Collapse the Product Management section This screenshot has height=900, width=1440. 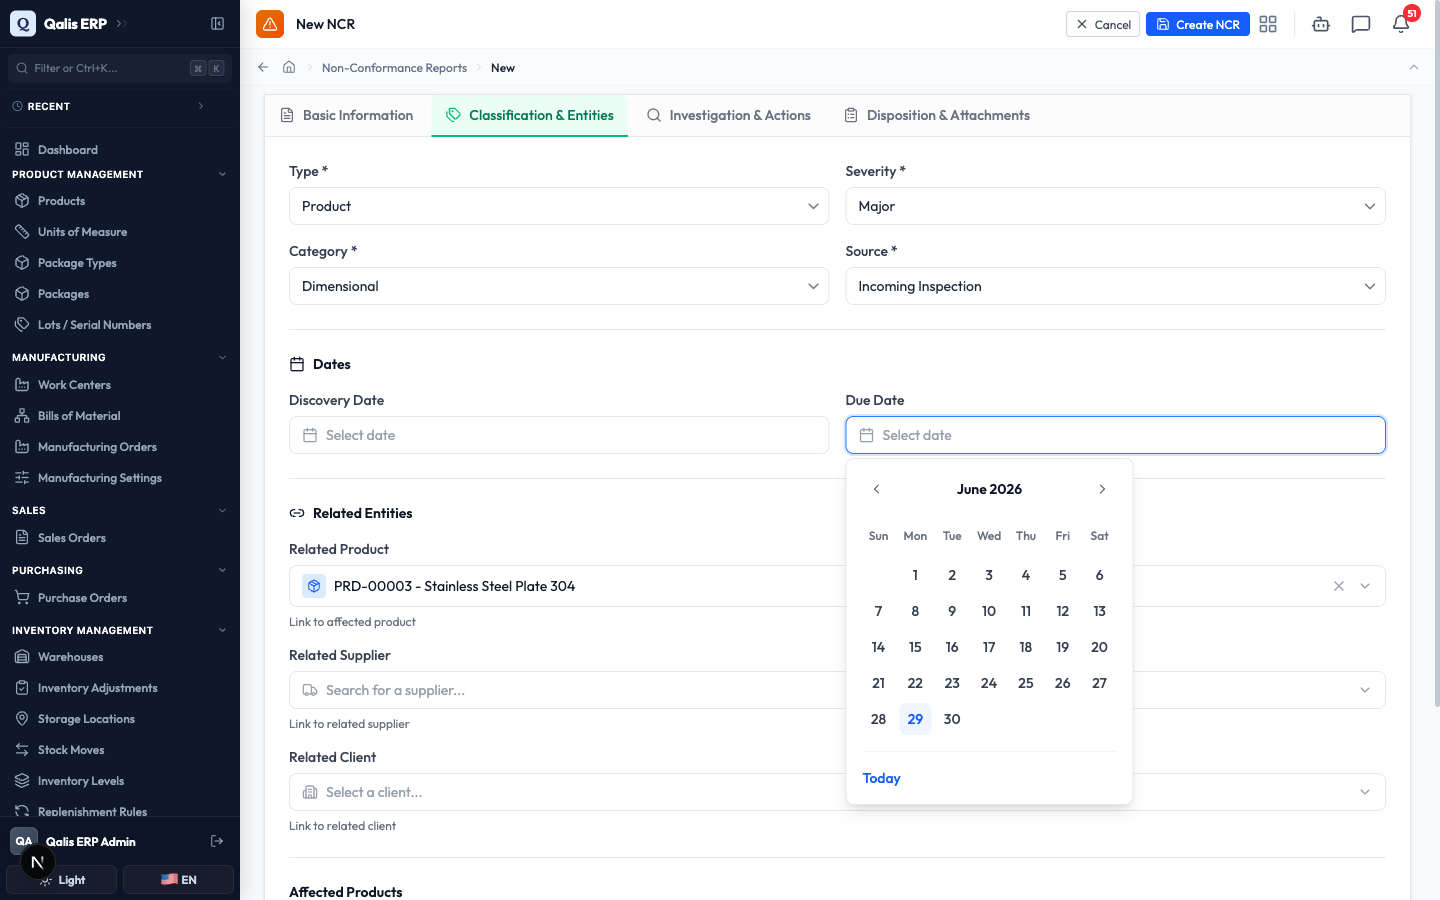(222, 174)
